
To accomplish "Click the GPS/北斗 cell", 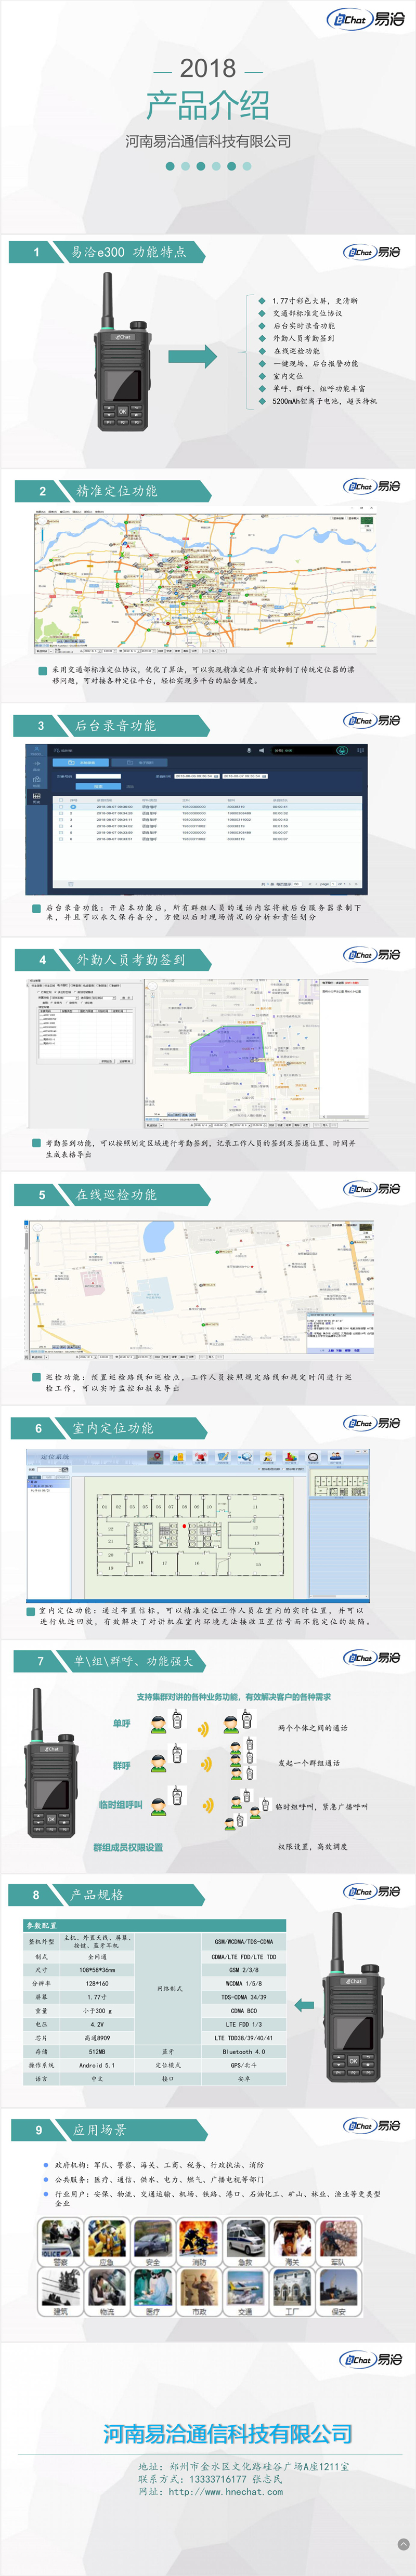I will pos(244,2065).
